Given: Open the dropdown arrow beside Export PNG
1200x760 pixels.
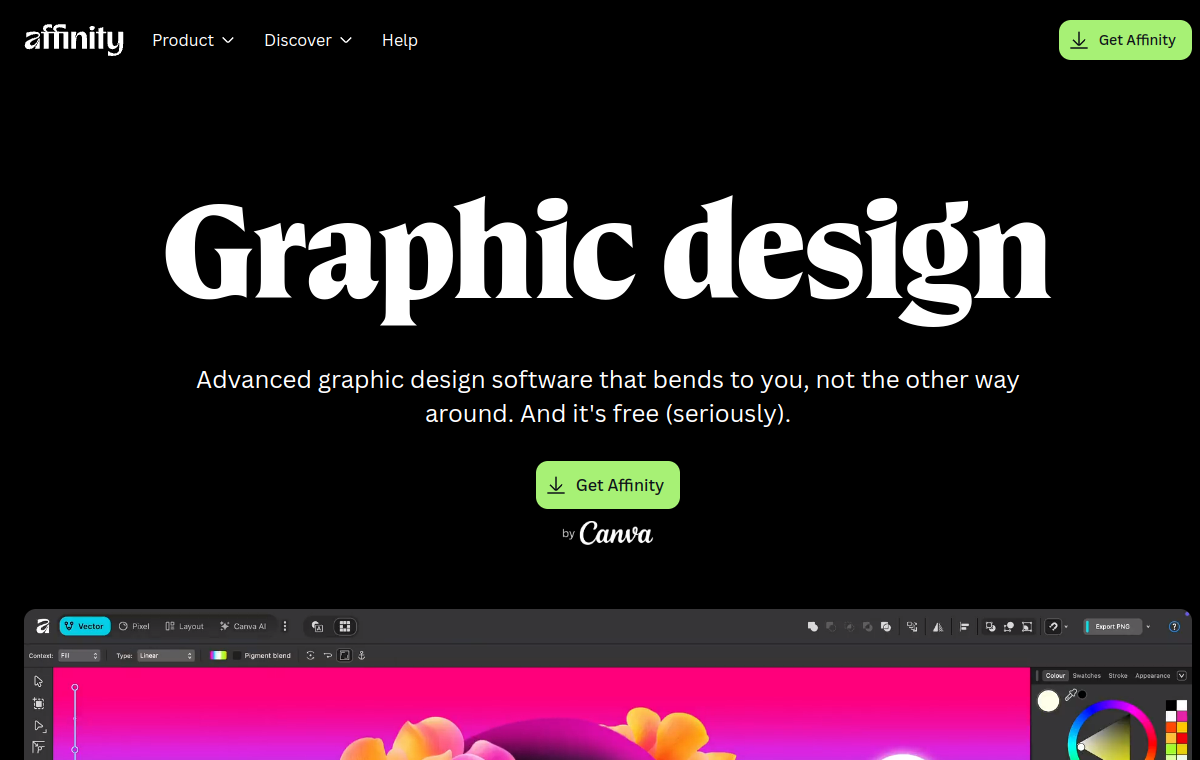Looking at the screenshot, I should coord(1148,626).
